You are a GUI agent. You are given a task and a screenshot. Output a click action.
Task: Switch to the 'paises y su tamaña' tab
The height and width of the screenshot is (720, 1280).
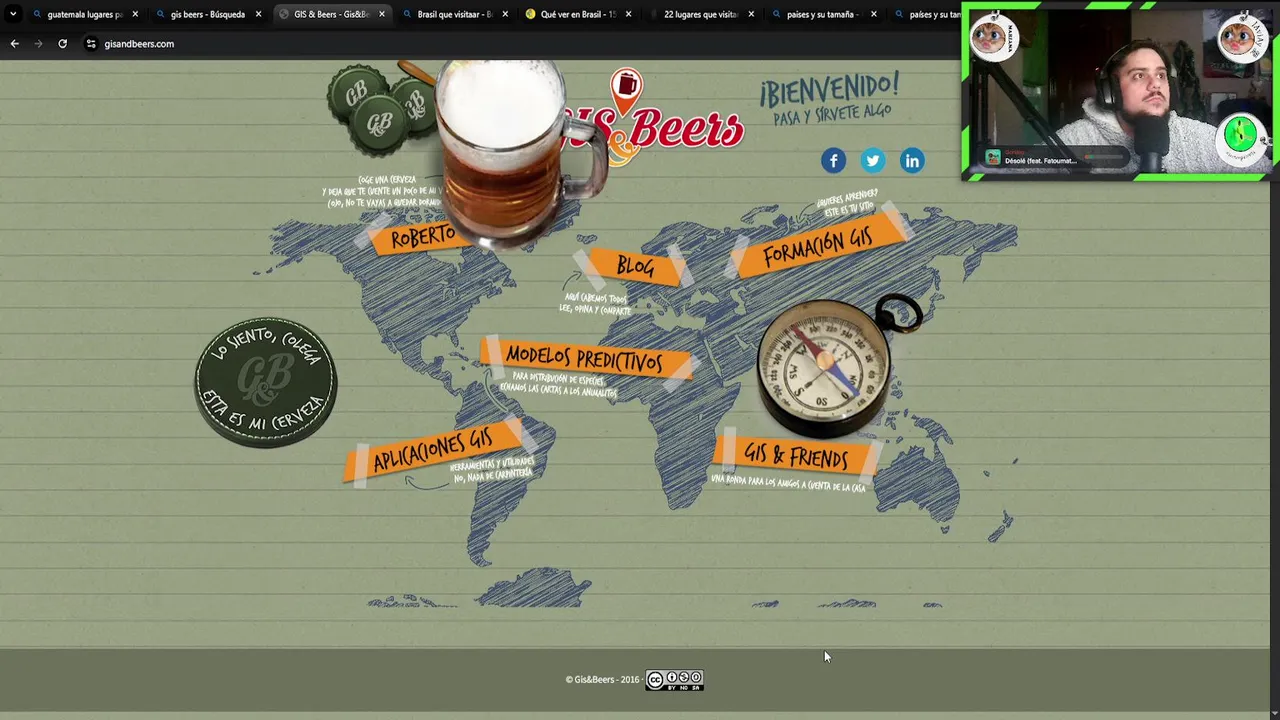pos(824,14)
